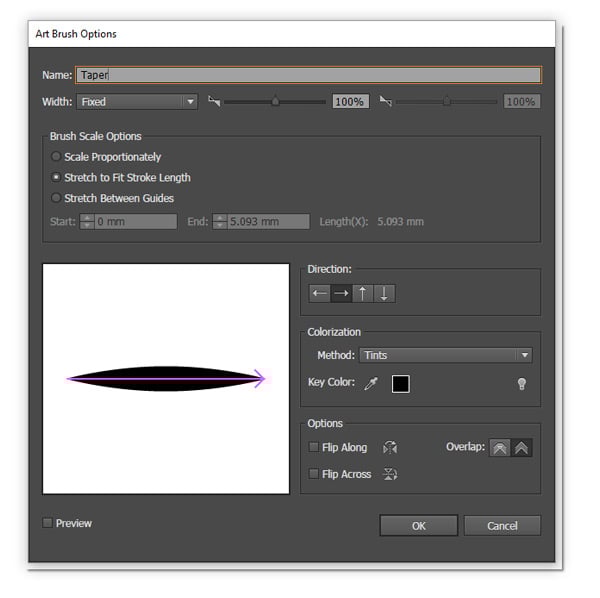Open the black Key Color swatch

[400, 384]
